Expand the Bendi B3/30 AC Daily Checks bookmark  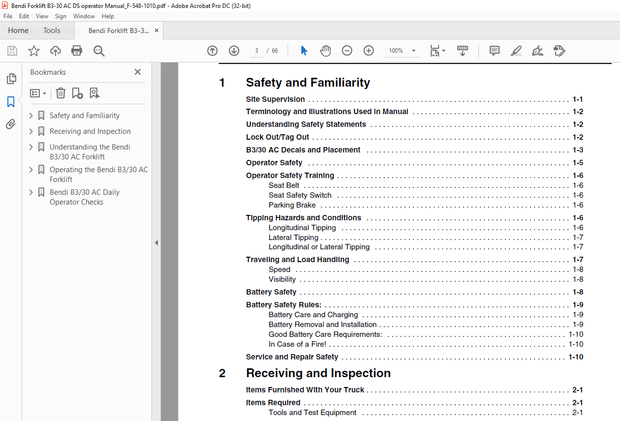(x=31, y=192)
